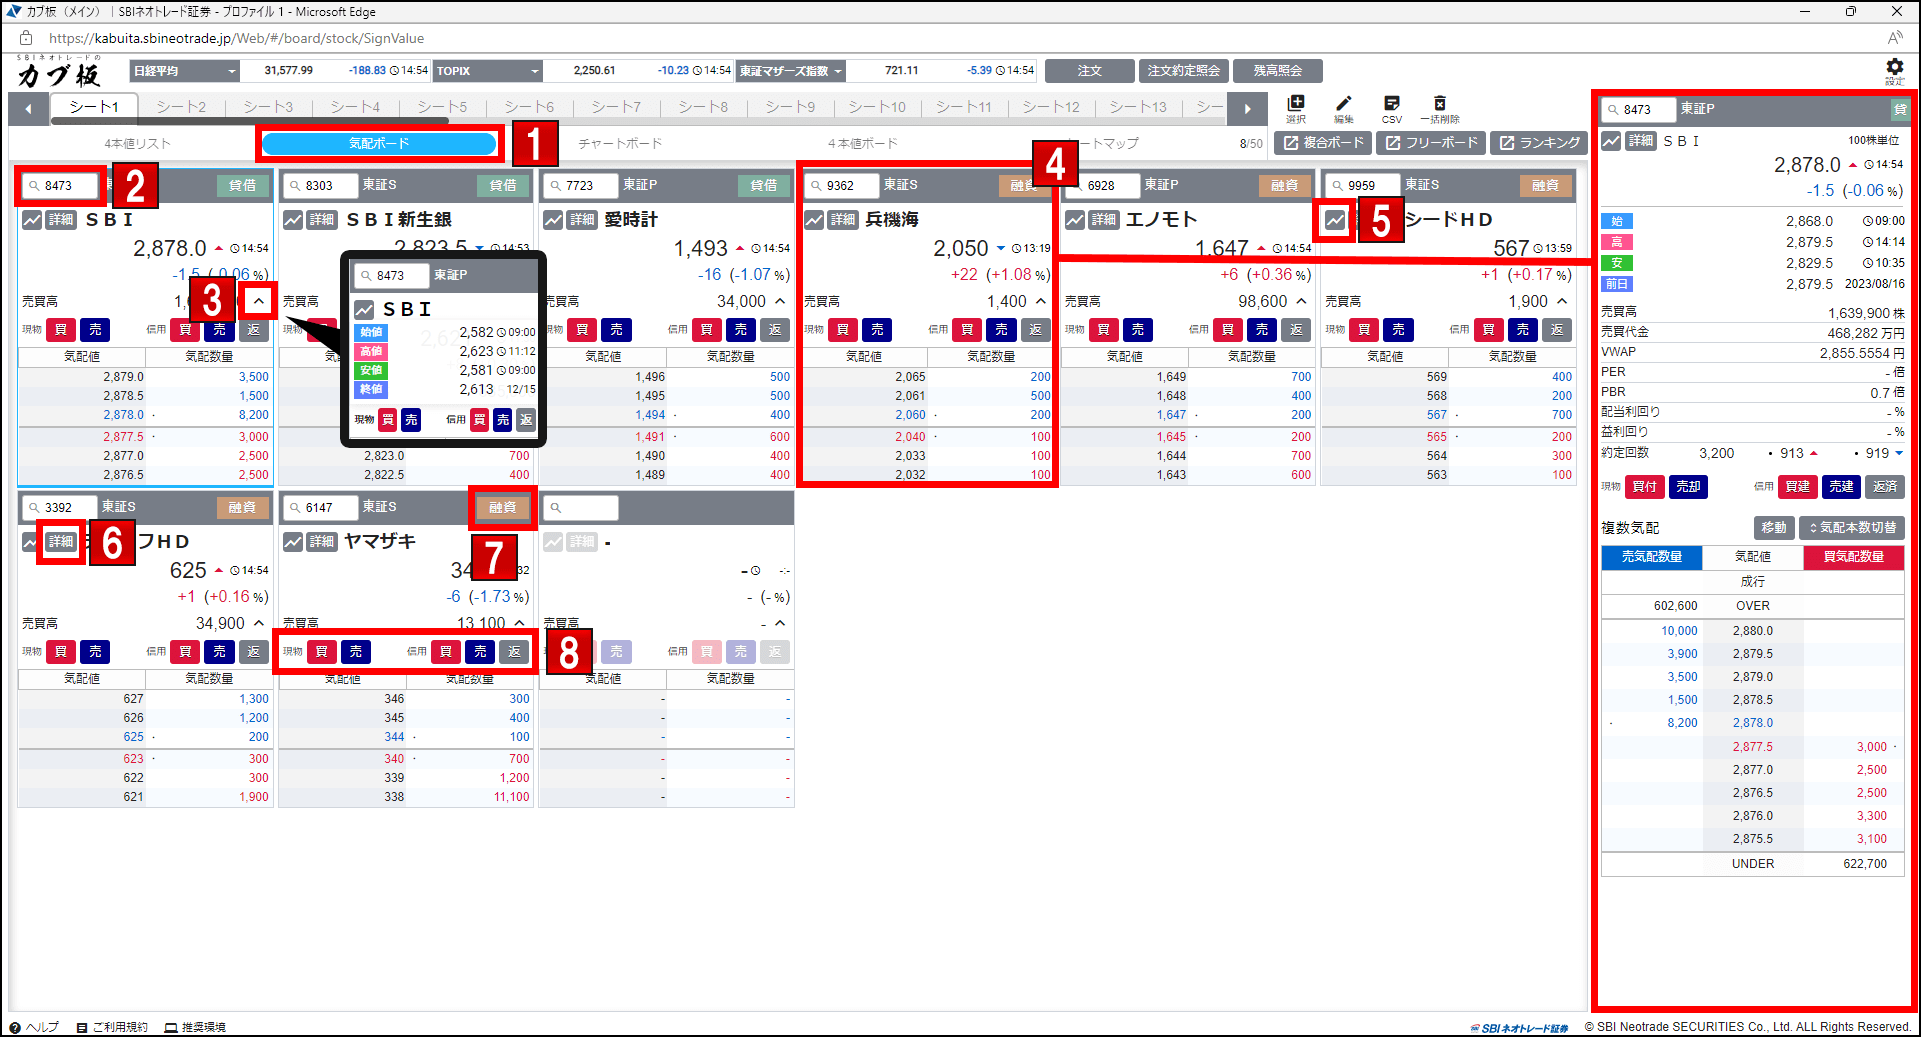Expand details chevron on エノモト card
This screenshot has width=1921, height=1037.
1301,301
